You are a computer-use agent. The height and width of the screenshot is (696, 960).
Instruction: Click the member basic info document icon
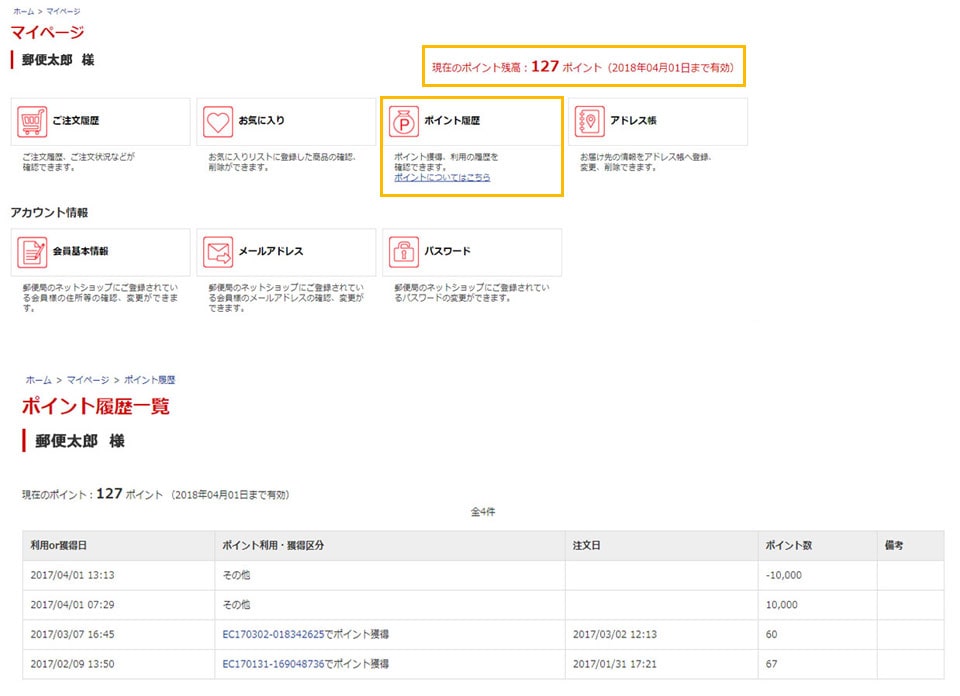click(32, 252)
